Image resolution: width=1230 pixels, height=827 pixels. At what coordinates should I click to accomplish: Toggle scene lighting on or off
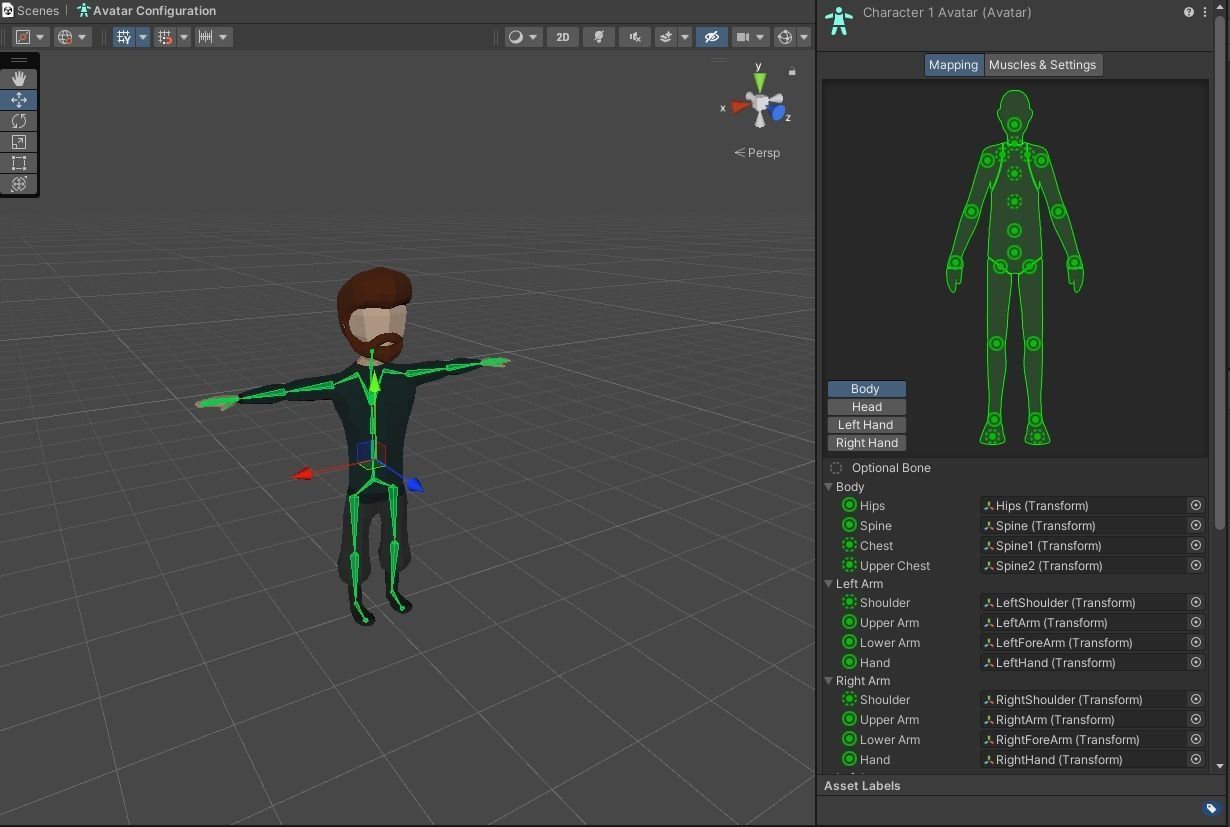[x=597, y=37]
